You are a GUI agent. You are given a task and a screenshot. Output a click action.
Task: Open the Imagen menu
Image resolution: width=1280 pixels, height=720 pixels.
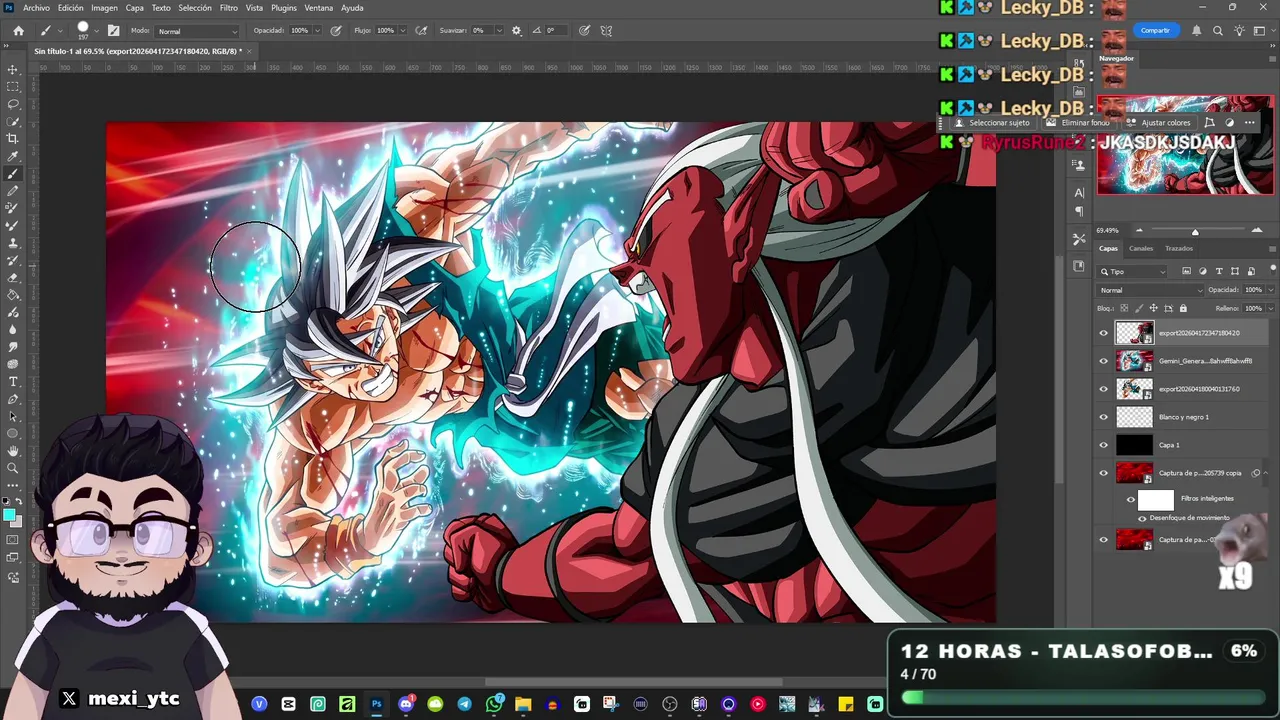[104, 7]
